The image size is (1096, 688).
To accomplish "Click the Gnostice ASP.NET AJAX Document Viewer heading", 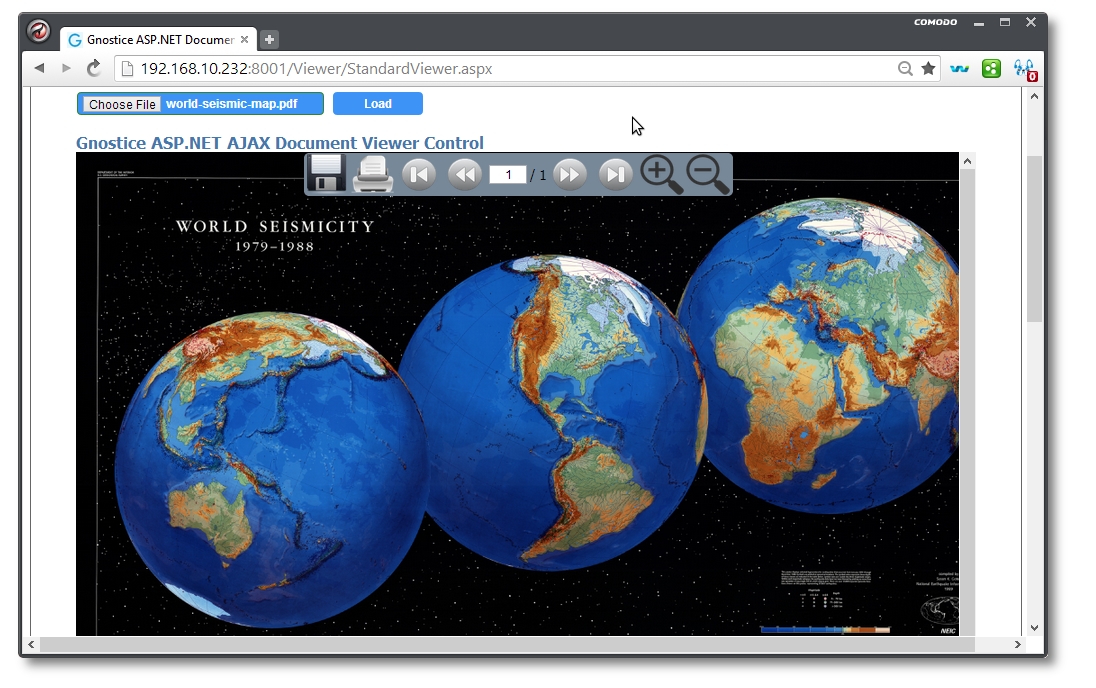I will [280, 143].
